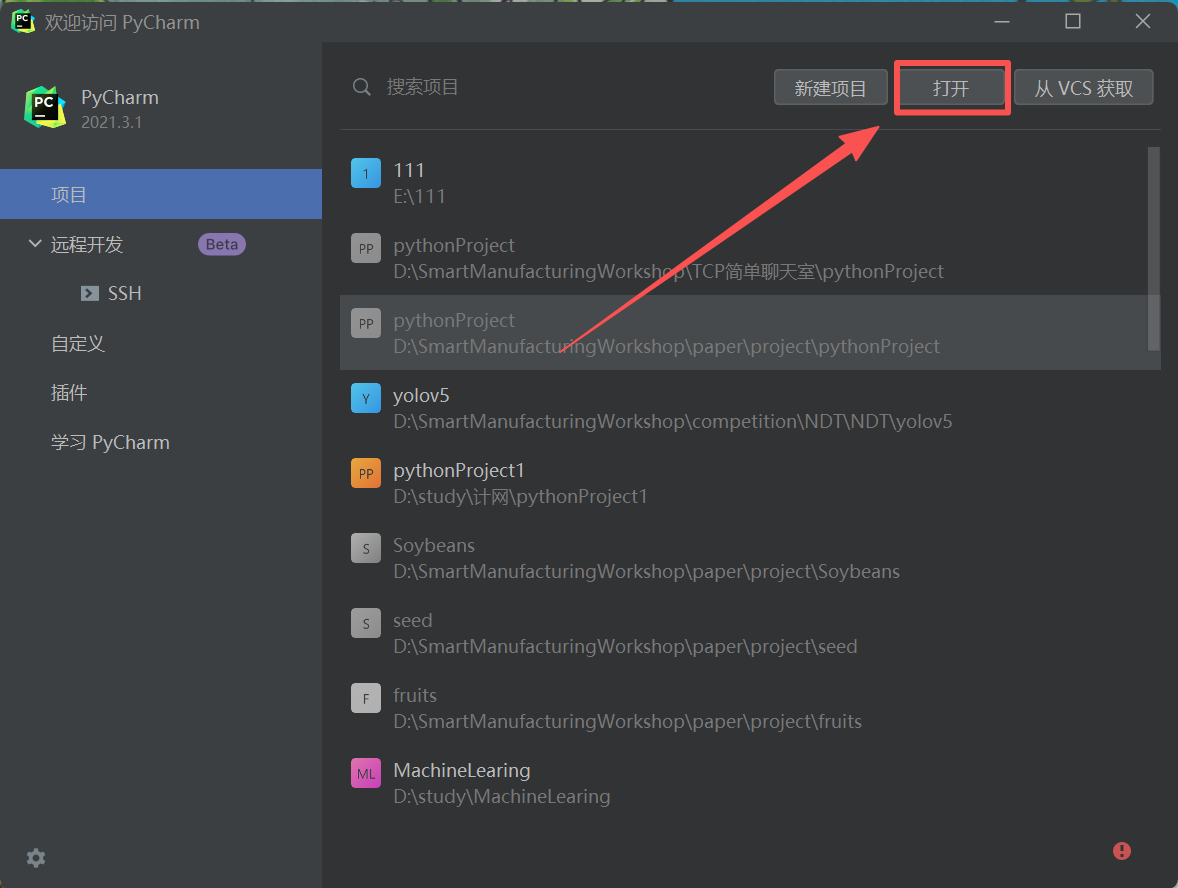Viewport: 1178px width, 888px height.
Task: Click the SSH terminal icon
Action: [90, 293]
